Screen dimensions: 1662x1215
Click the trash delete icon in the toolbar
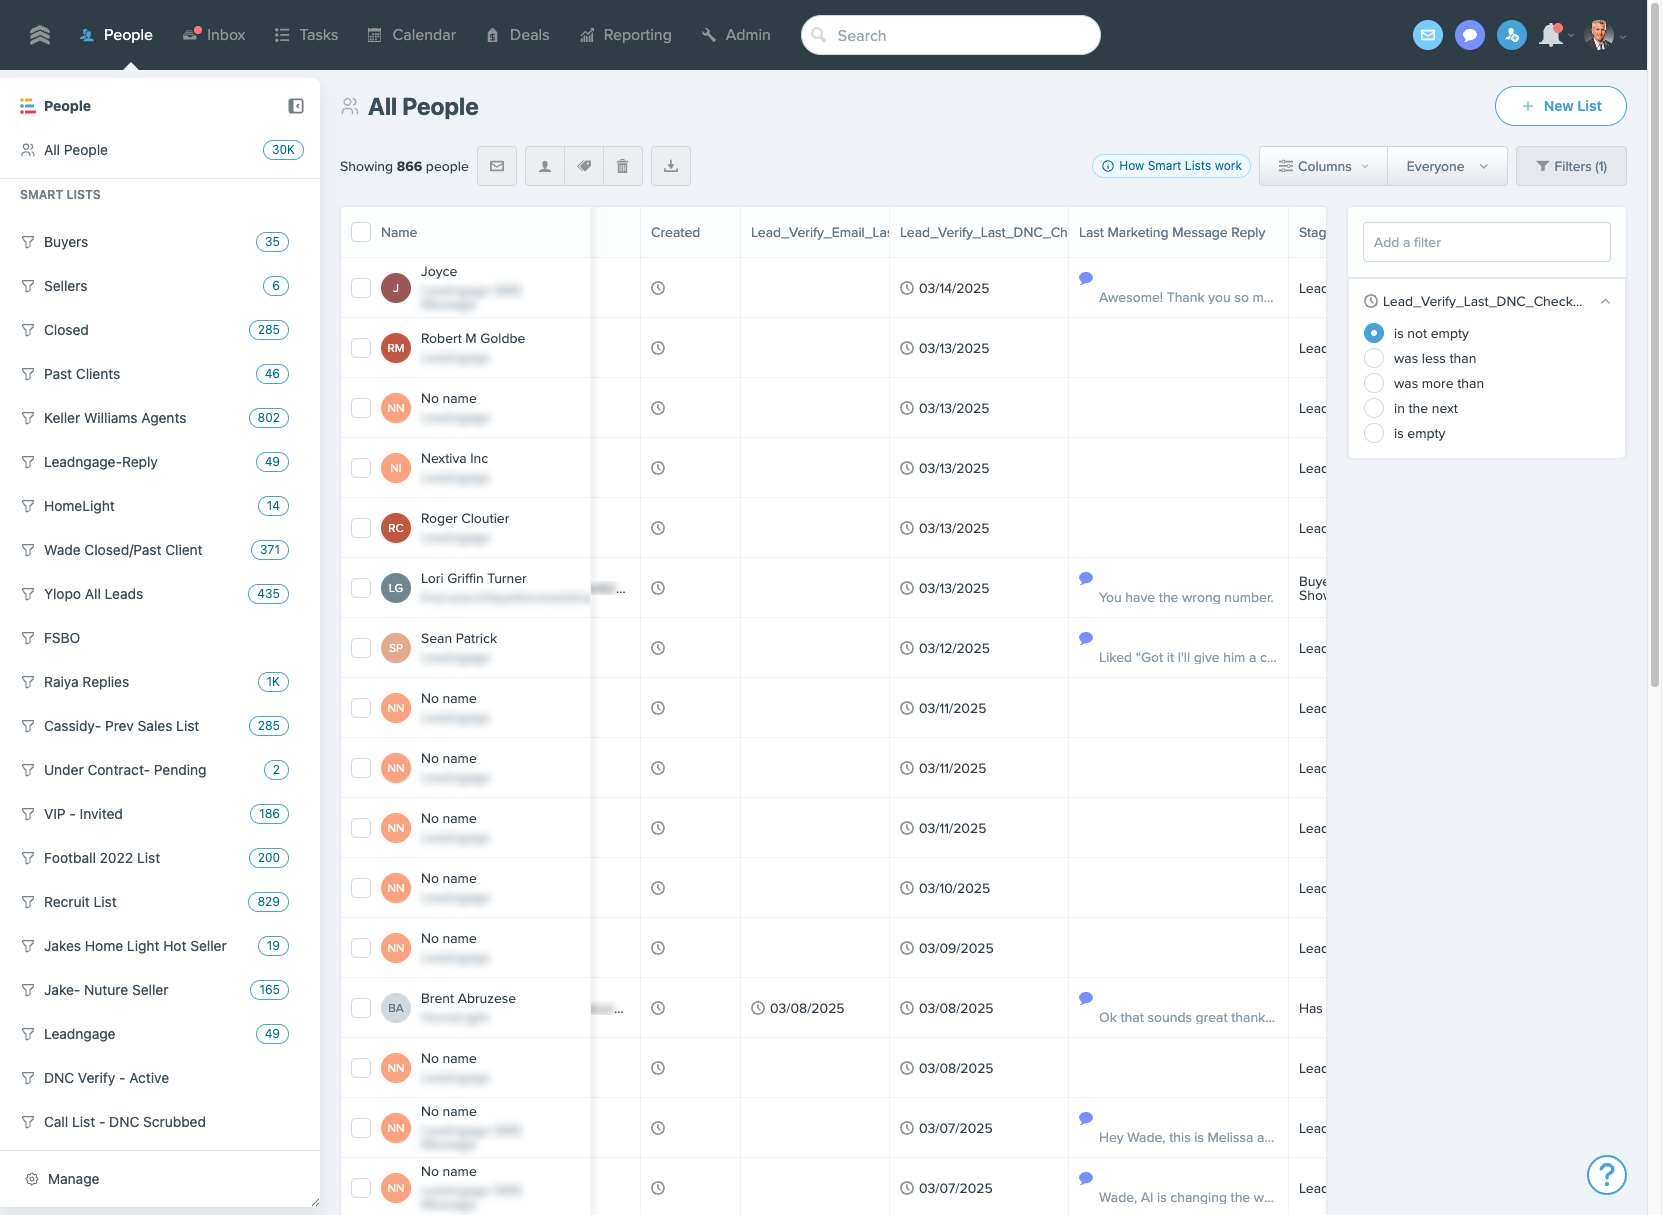pyautogui.click(x=622, y=166)
